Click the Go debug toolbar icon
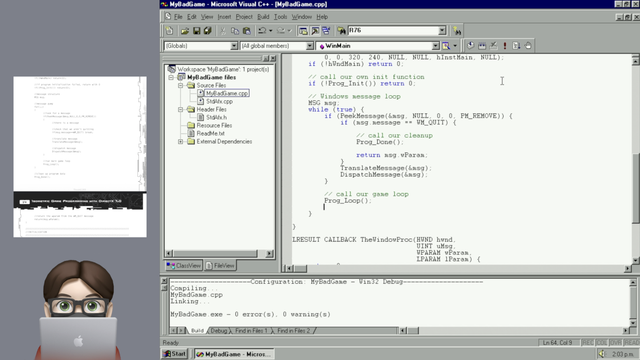 (x=516, y=46)
